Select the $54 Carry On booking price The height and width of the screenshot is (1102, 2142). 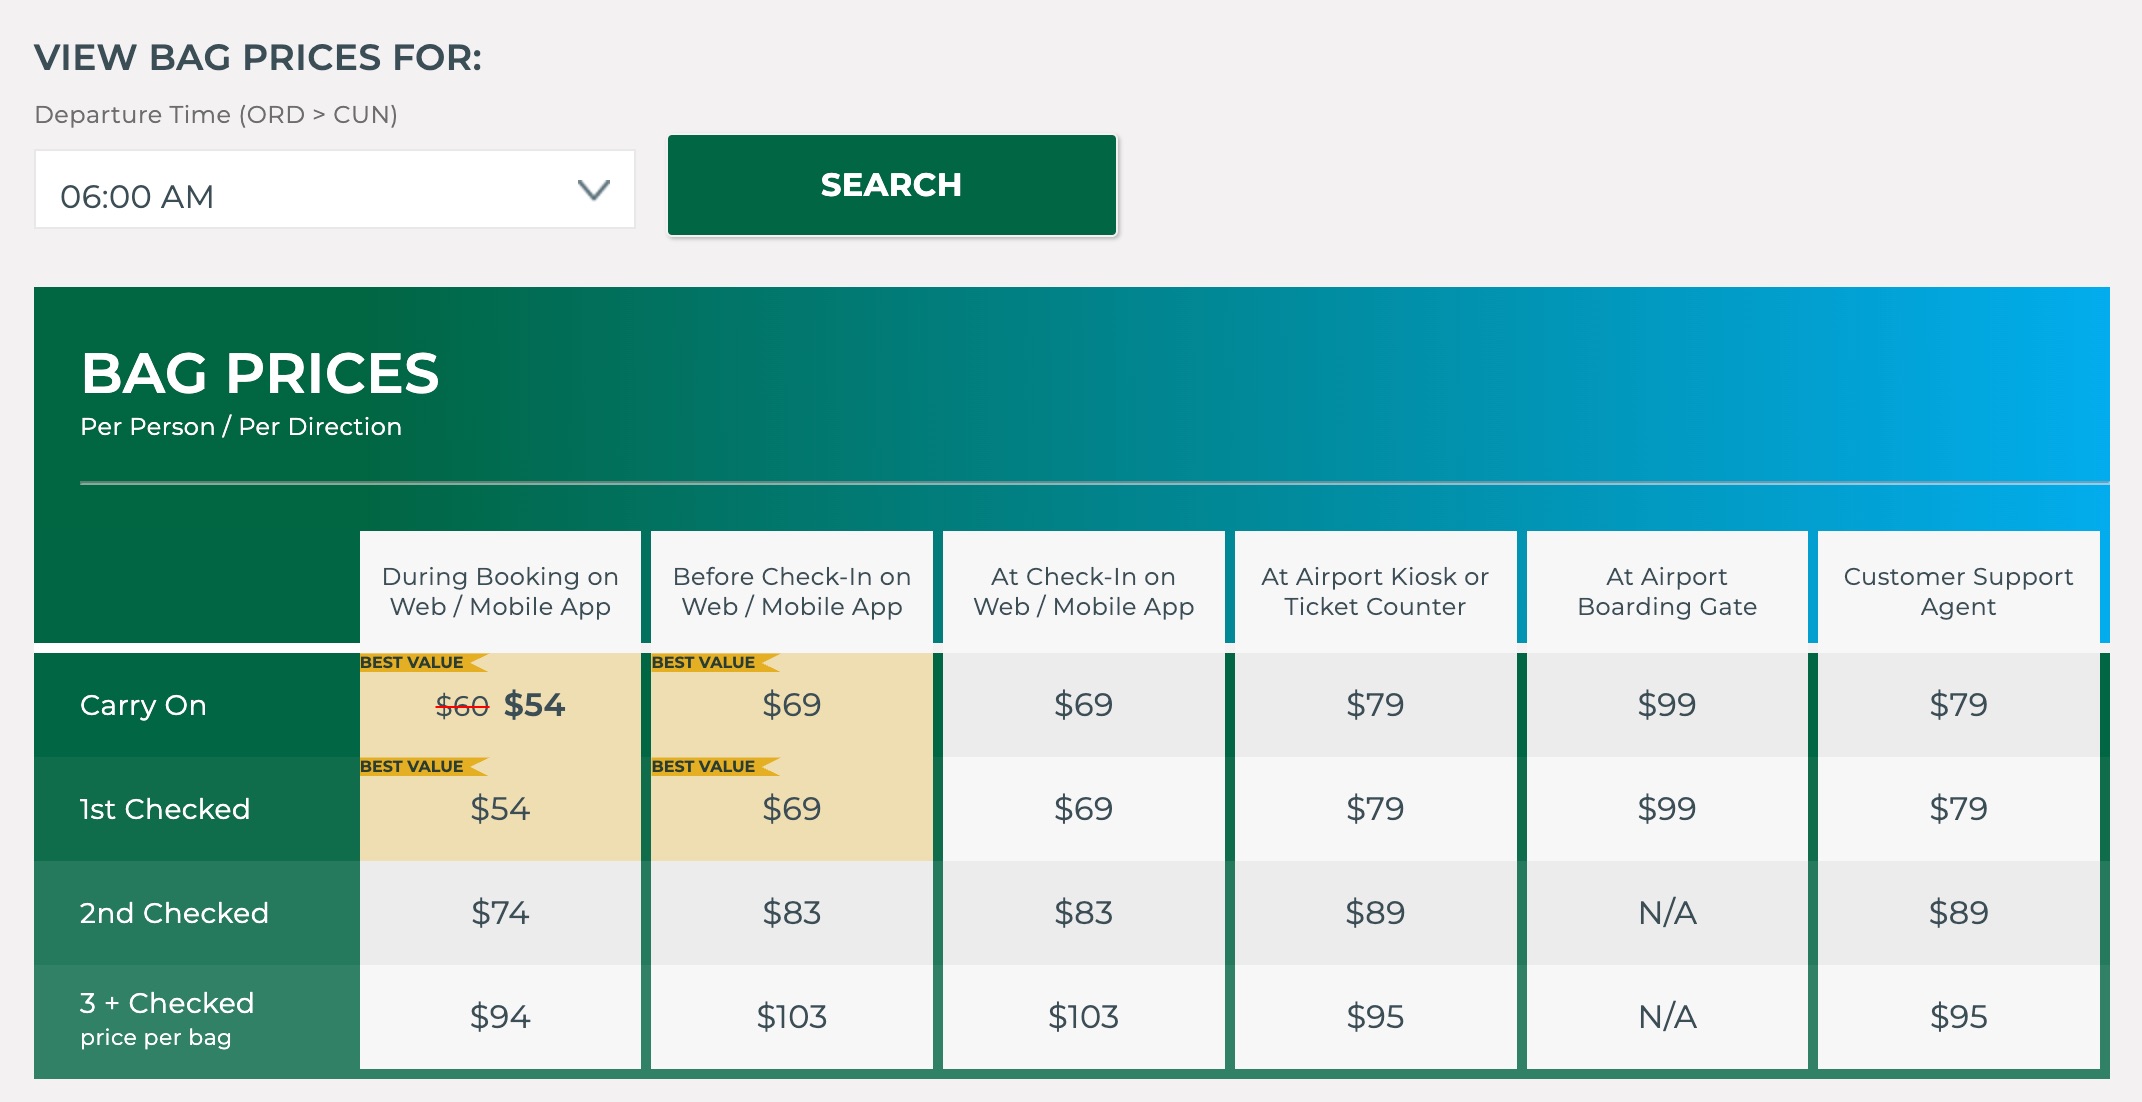536,705
